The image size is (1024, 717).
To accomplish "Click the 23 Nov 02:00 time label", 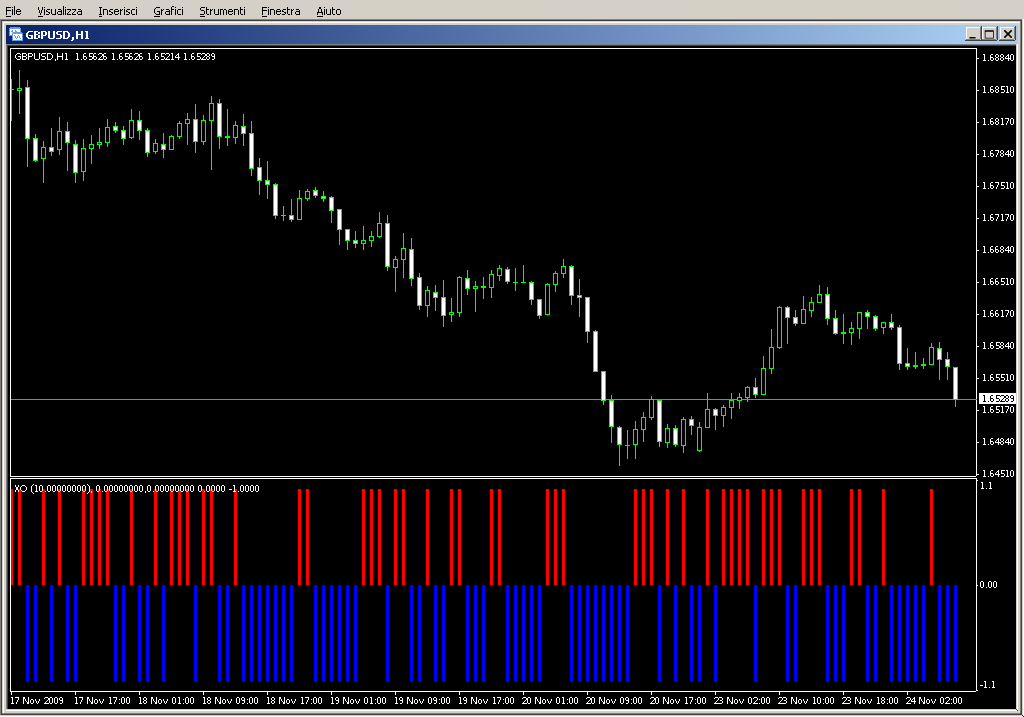I will (x=742, y=701).
